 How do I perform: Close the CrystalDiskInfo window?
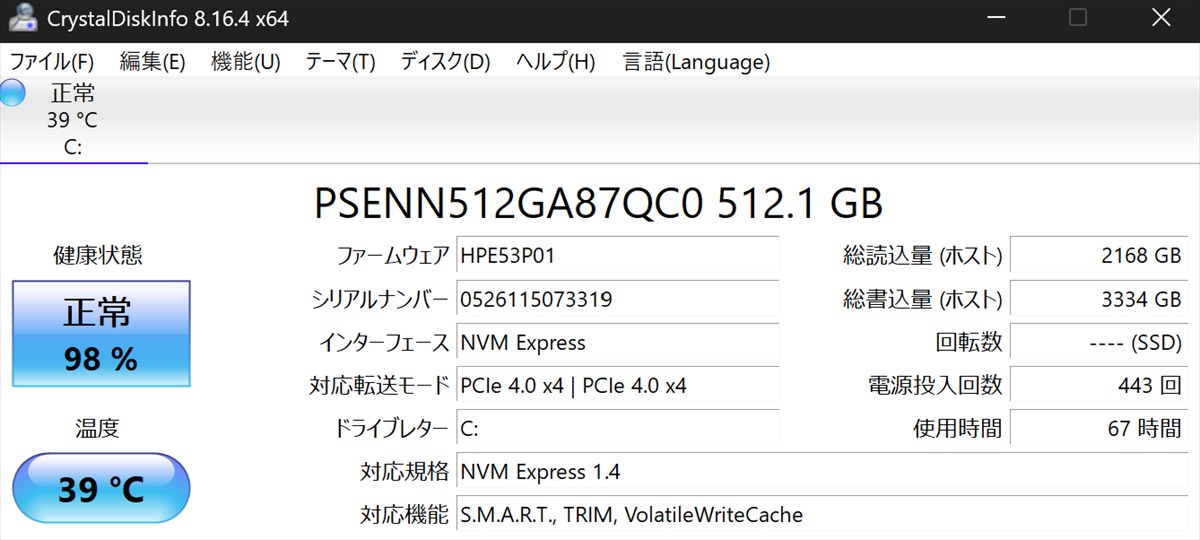[x=1160, y=17]
